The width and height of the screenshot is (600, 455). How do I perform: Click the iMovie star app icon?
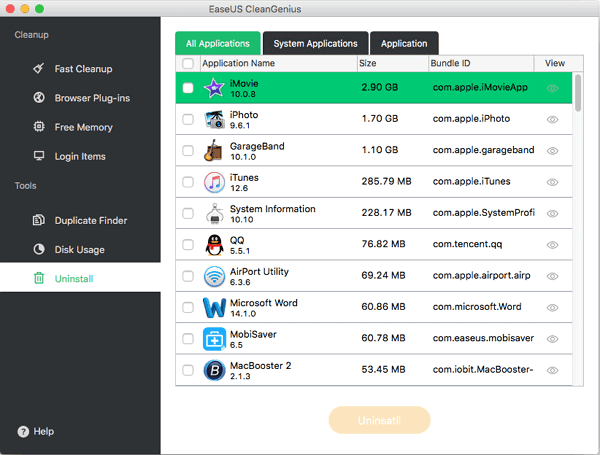coord(214,88)
